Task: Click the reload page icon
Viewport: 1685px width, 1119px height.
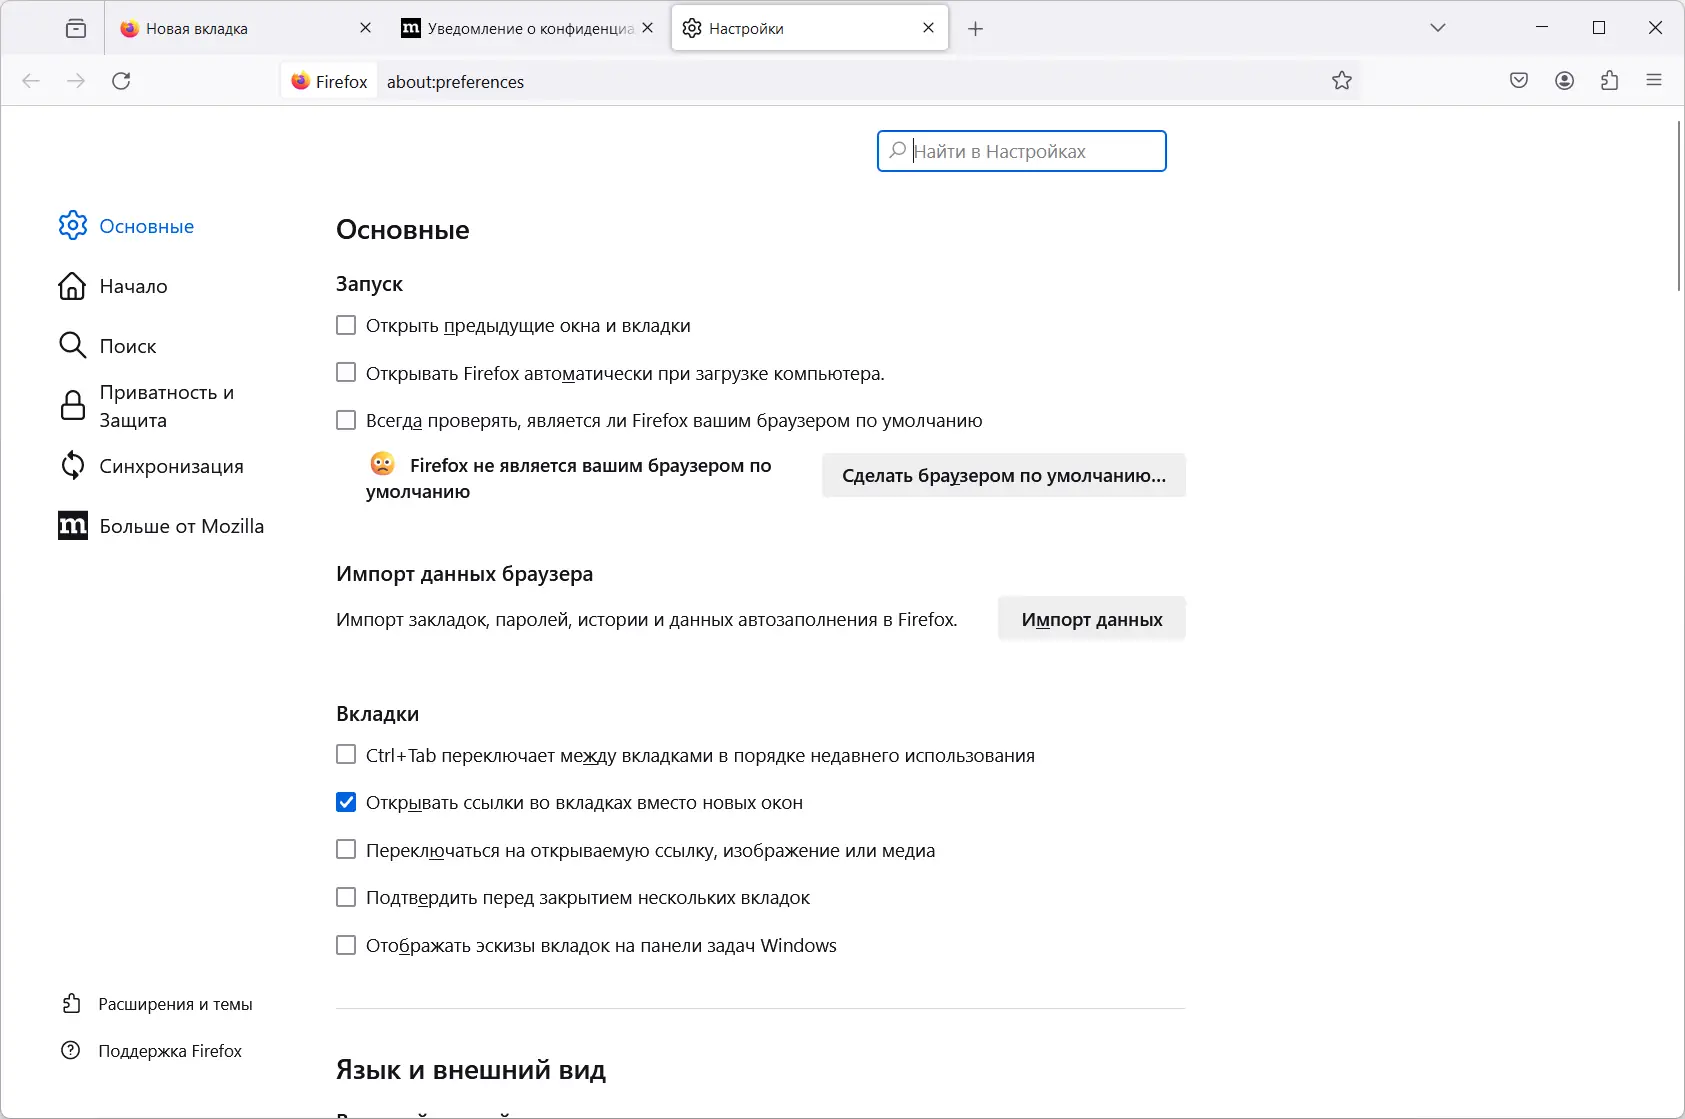Action: pyautogui.click(x=121, y=81)
